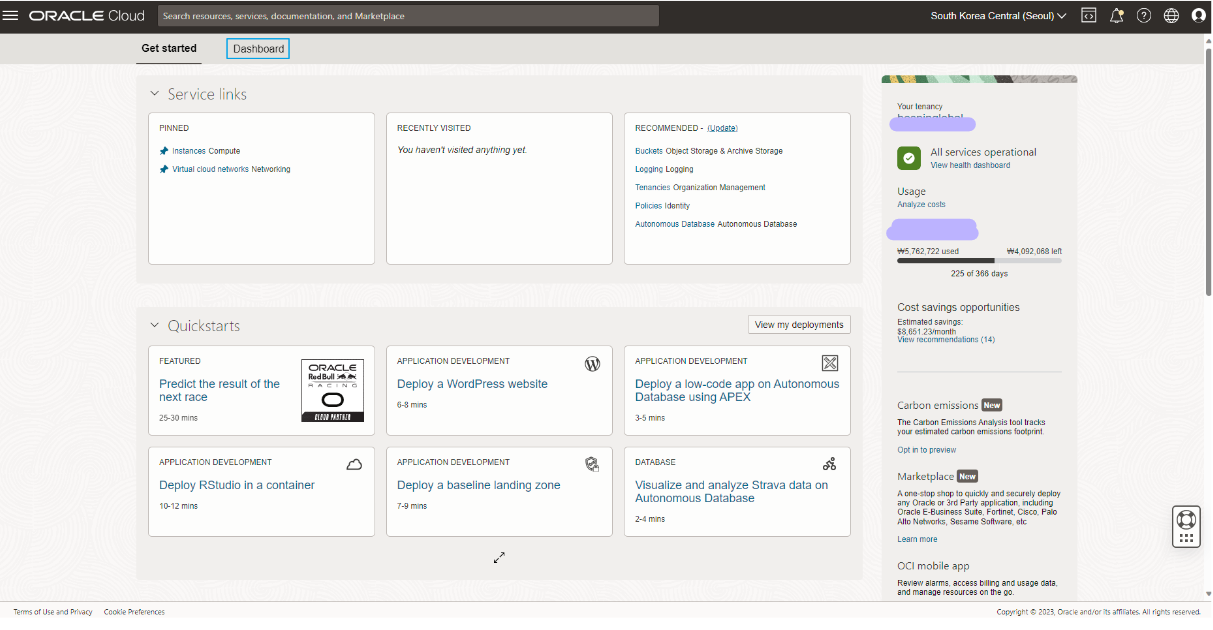Open Tenancies Organization Management link

(700, 187)
